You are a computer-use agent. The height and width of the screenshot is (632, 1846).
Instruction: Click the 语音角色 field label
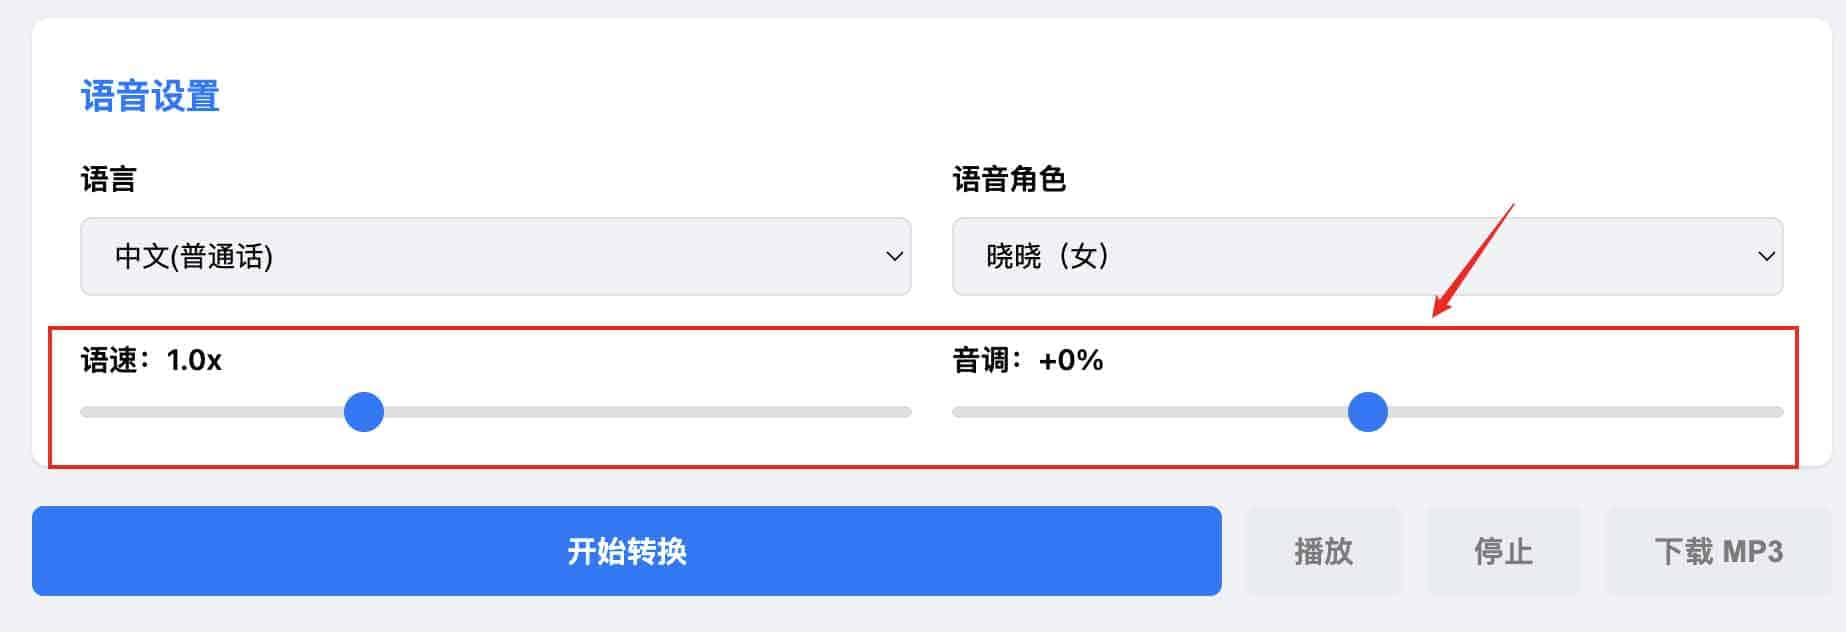[x=1010, y=180]
